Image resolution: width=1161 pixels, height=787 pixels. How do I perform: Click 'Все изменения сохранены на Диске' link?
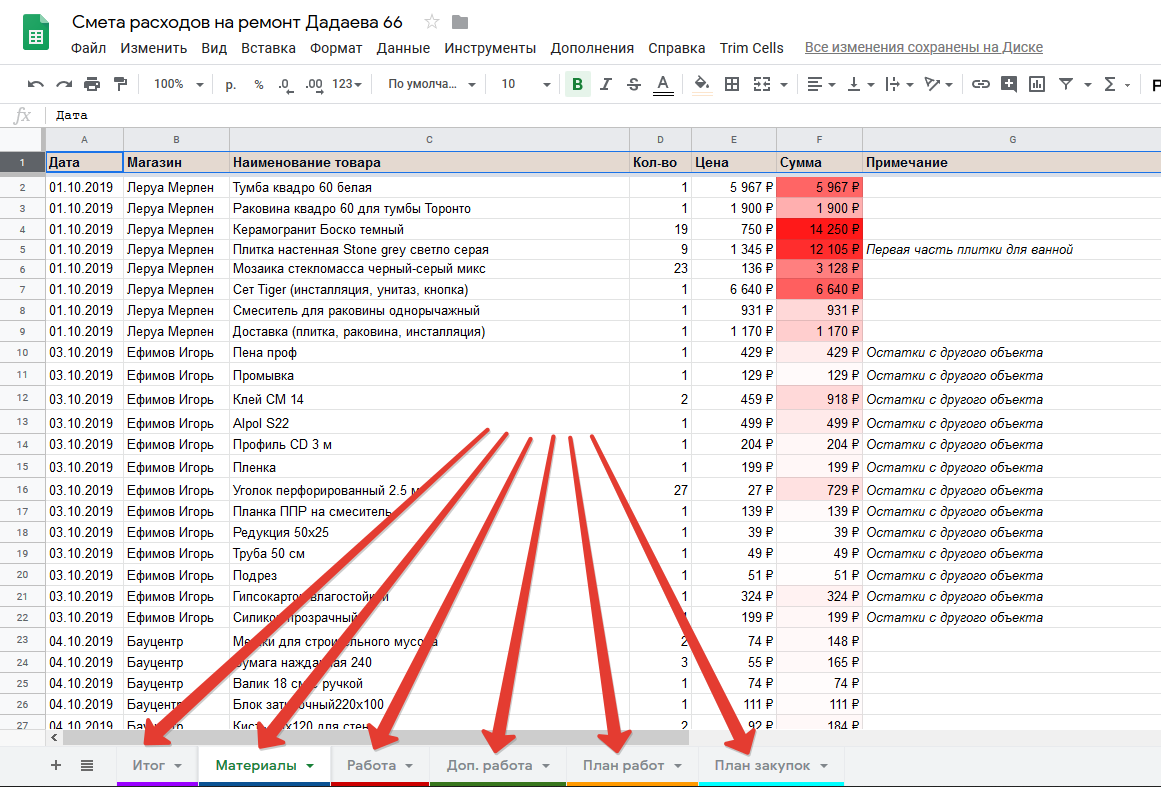923,47
